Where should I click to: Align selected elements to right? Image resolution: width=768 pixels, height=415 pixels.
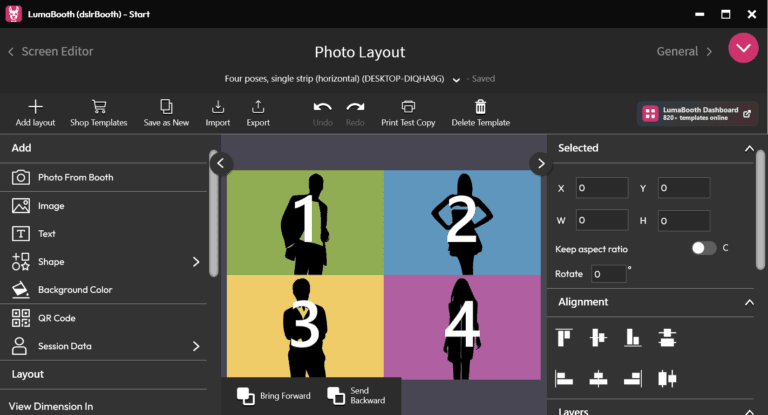(x=633, y=378)
